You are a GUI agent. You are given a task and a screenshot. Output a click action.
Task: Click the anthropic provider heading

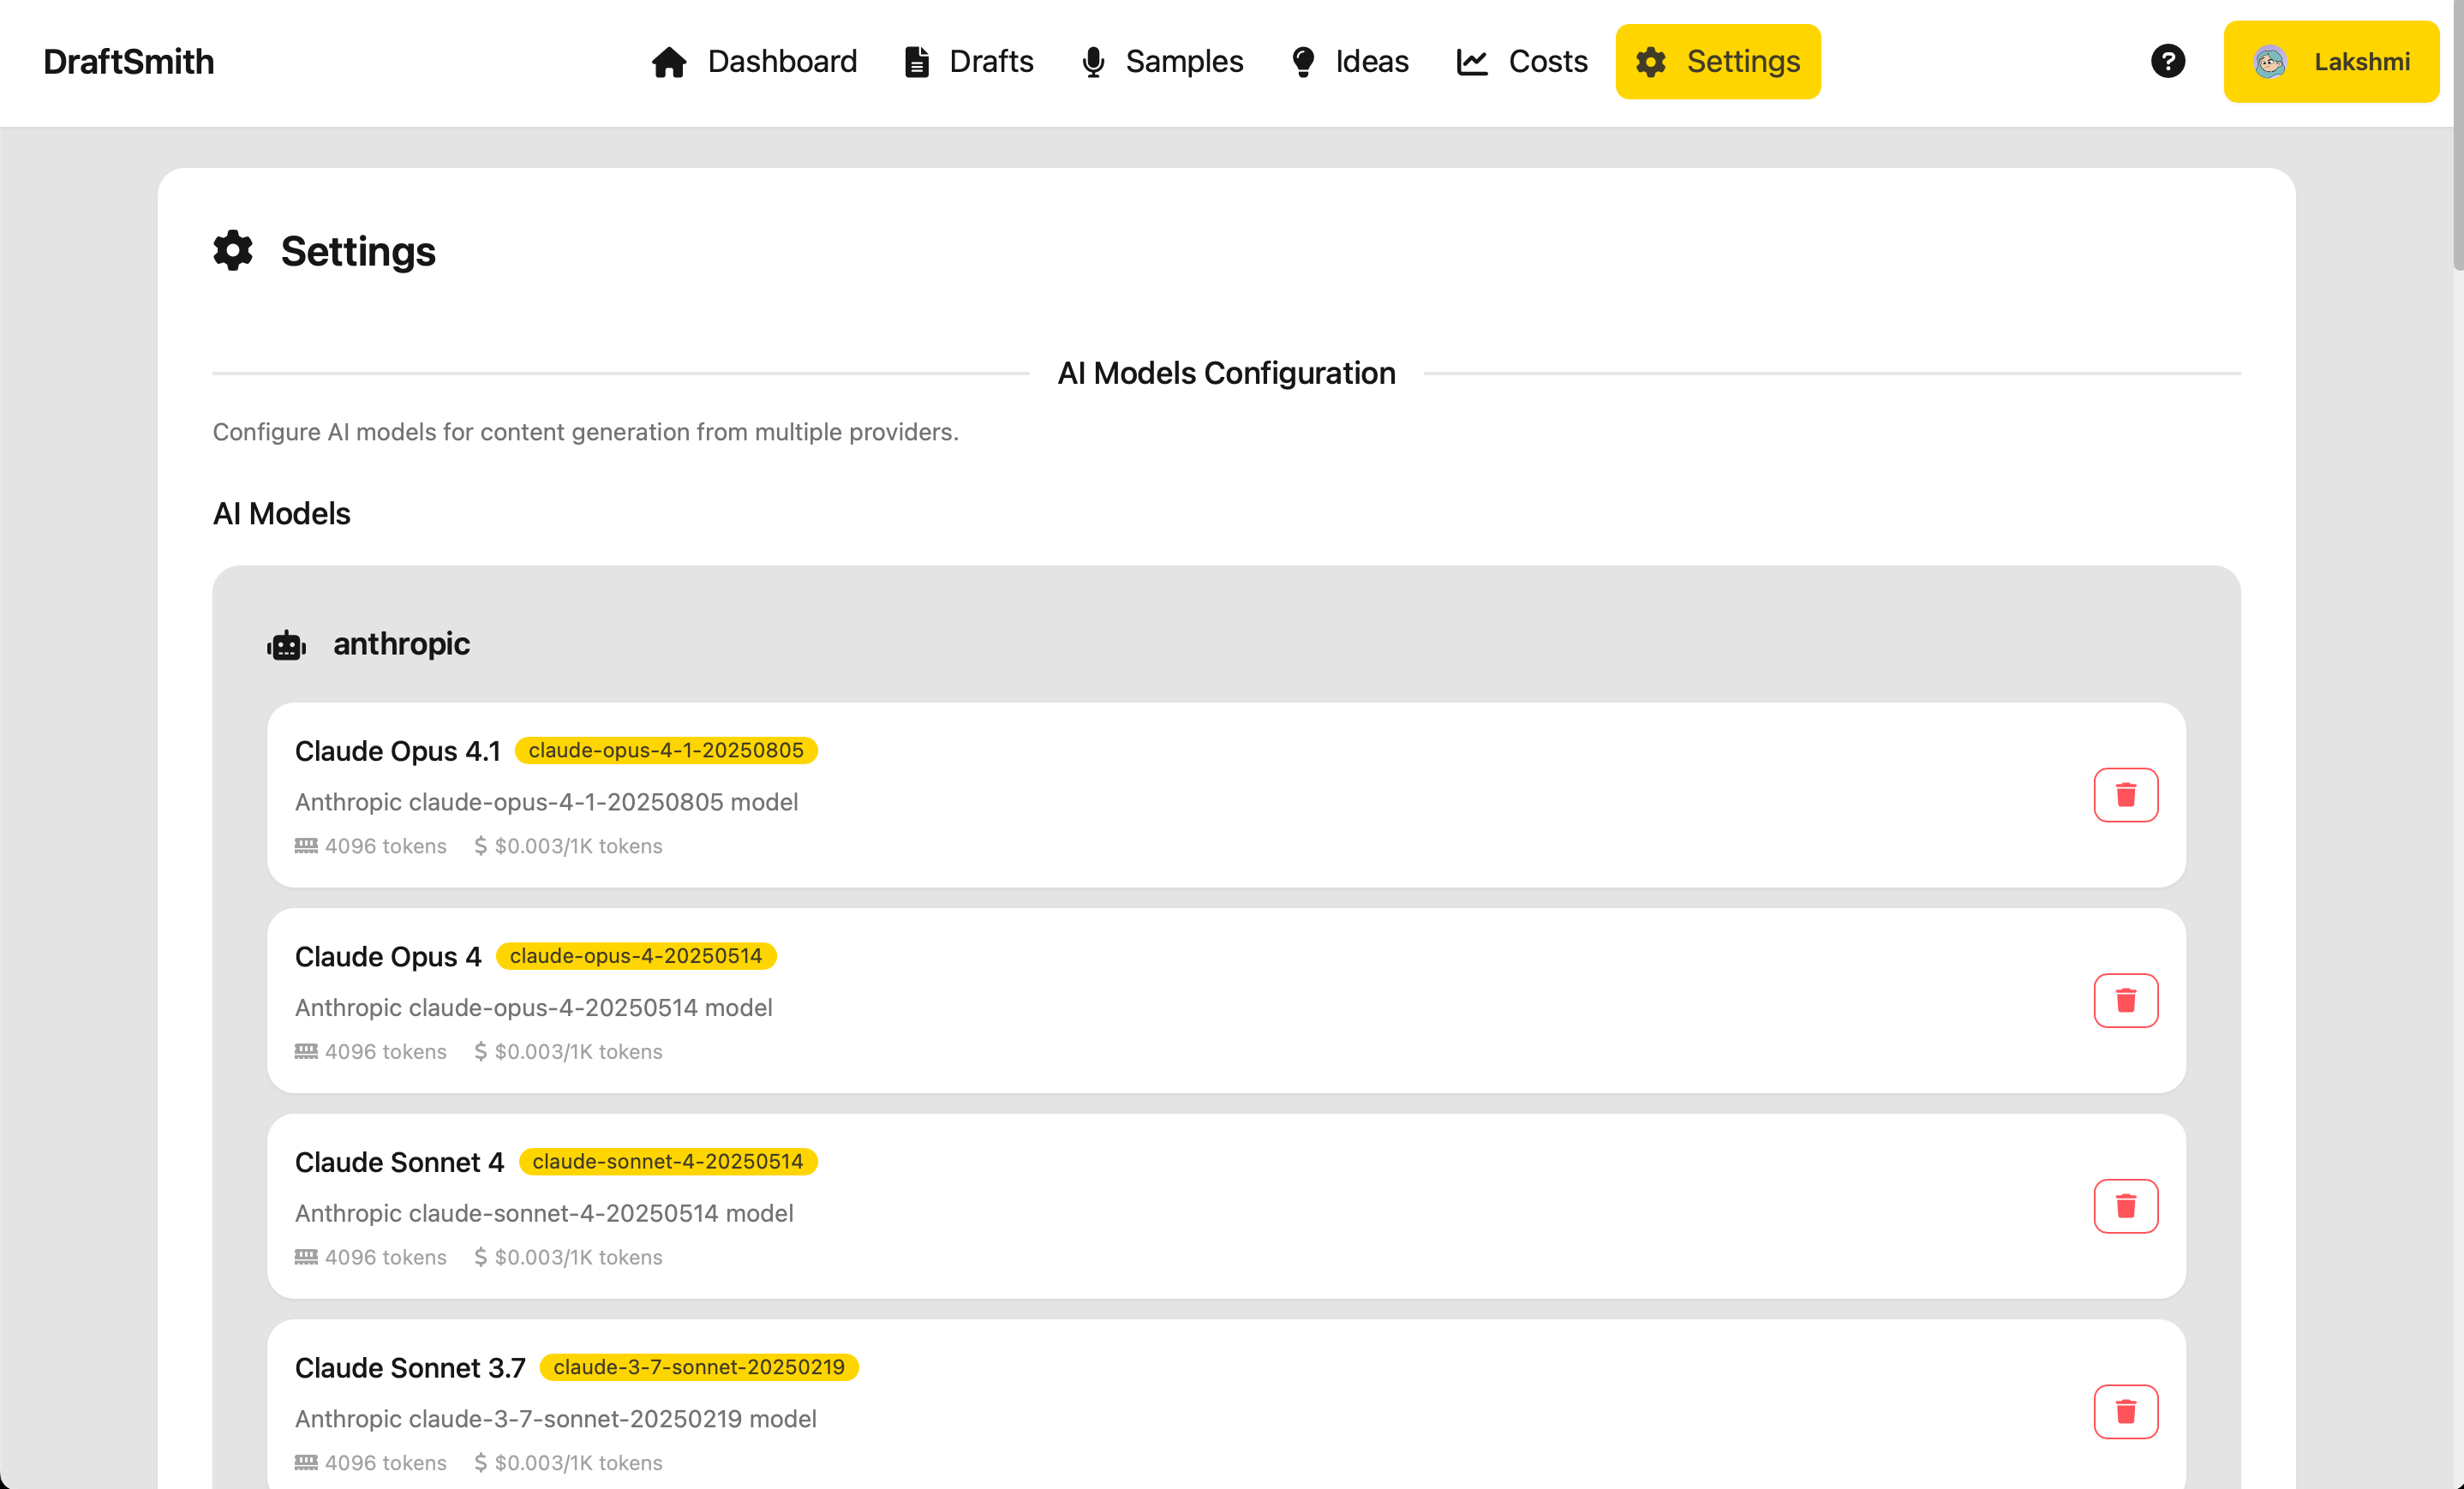tap(401, 644)
